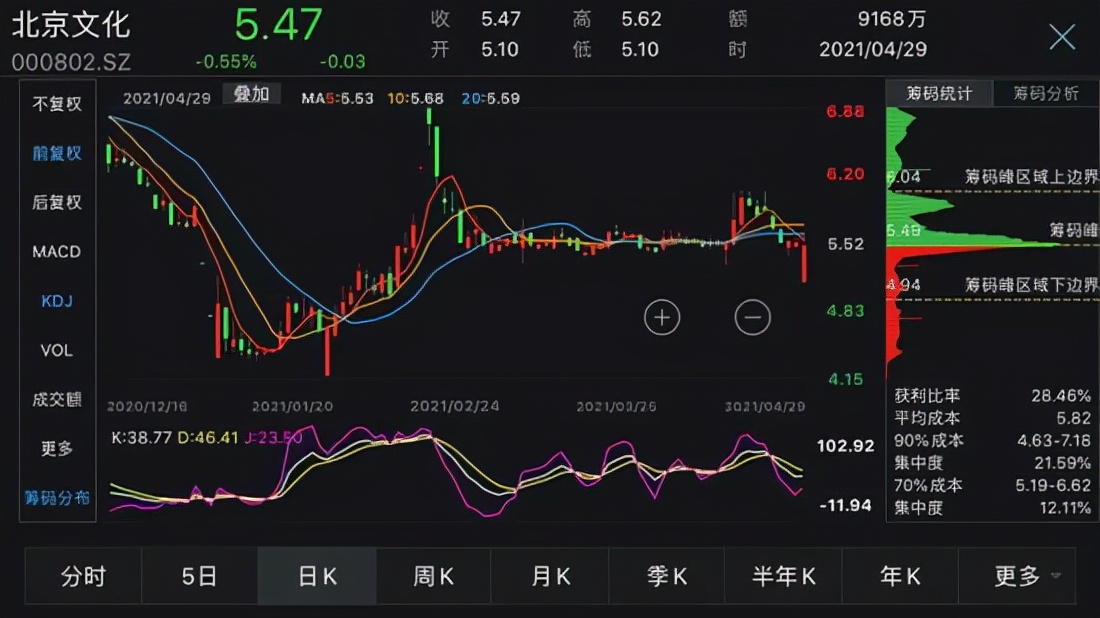
Task: Switch indicator to KDJ
Action: coord(57,301)
